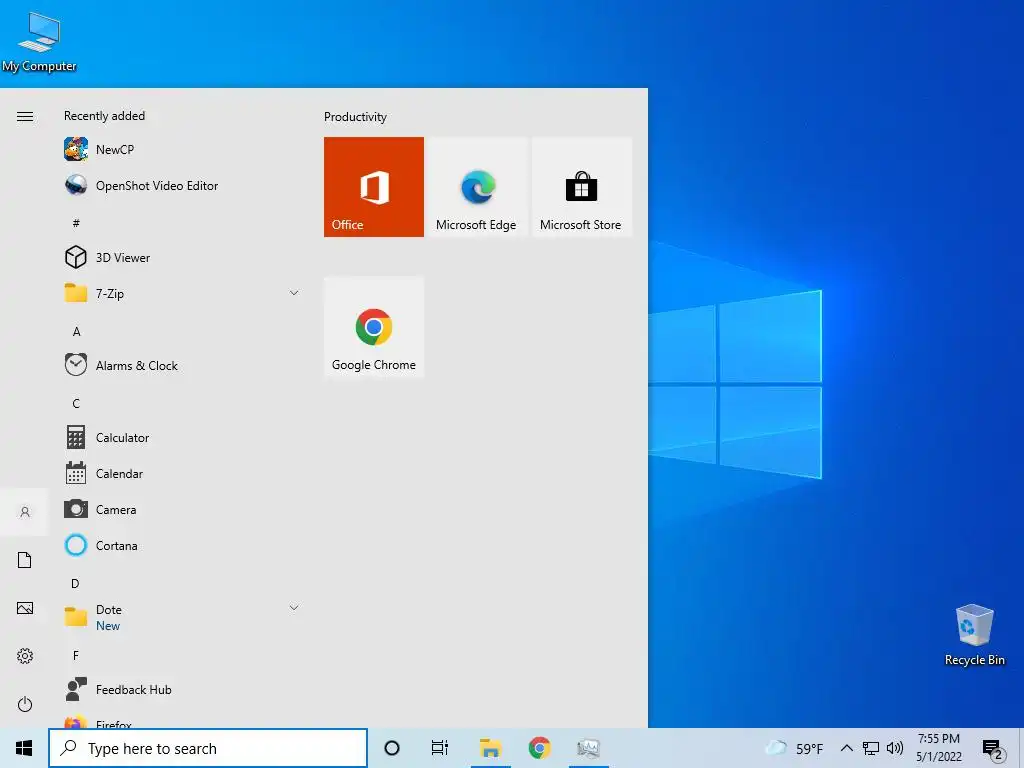Open network status icon in system tray

(871, 748)
